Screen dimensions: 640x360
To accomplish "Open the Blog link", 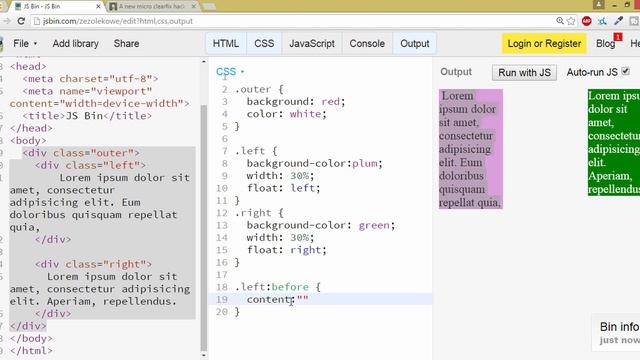I will click(605, 43).
